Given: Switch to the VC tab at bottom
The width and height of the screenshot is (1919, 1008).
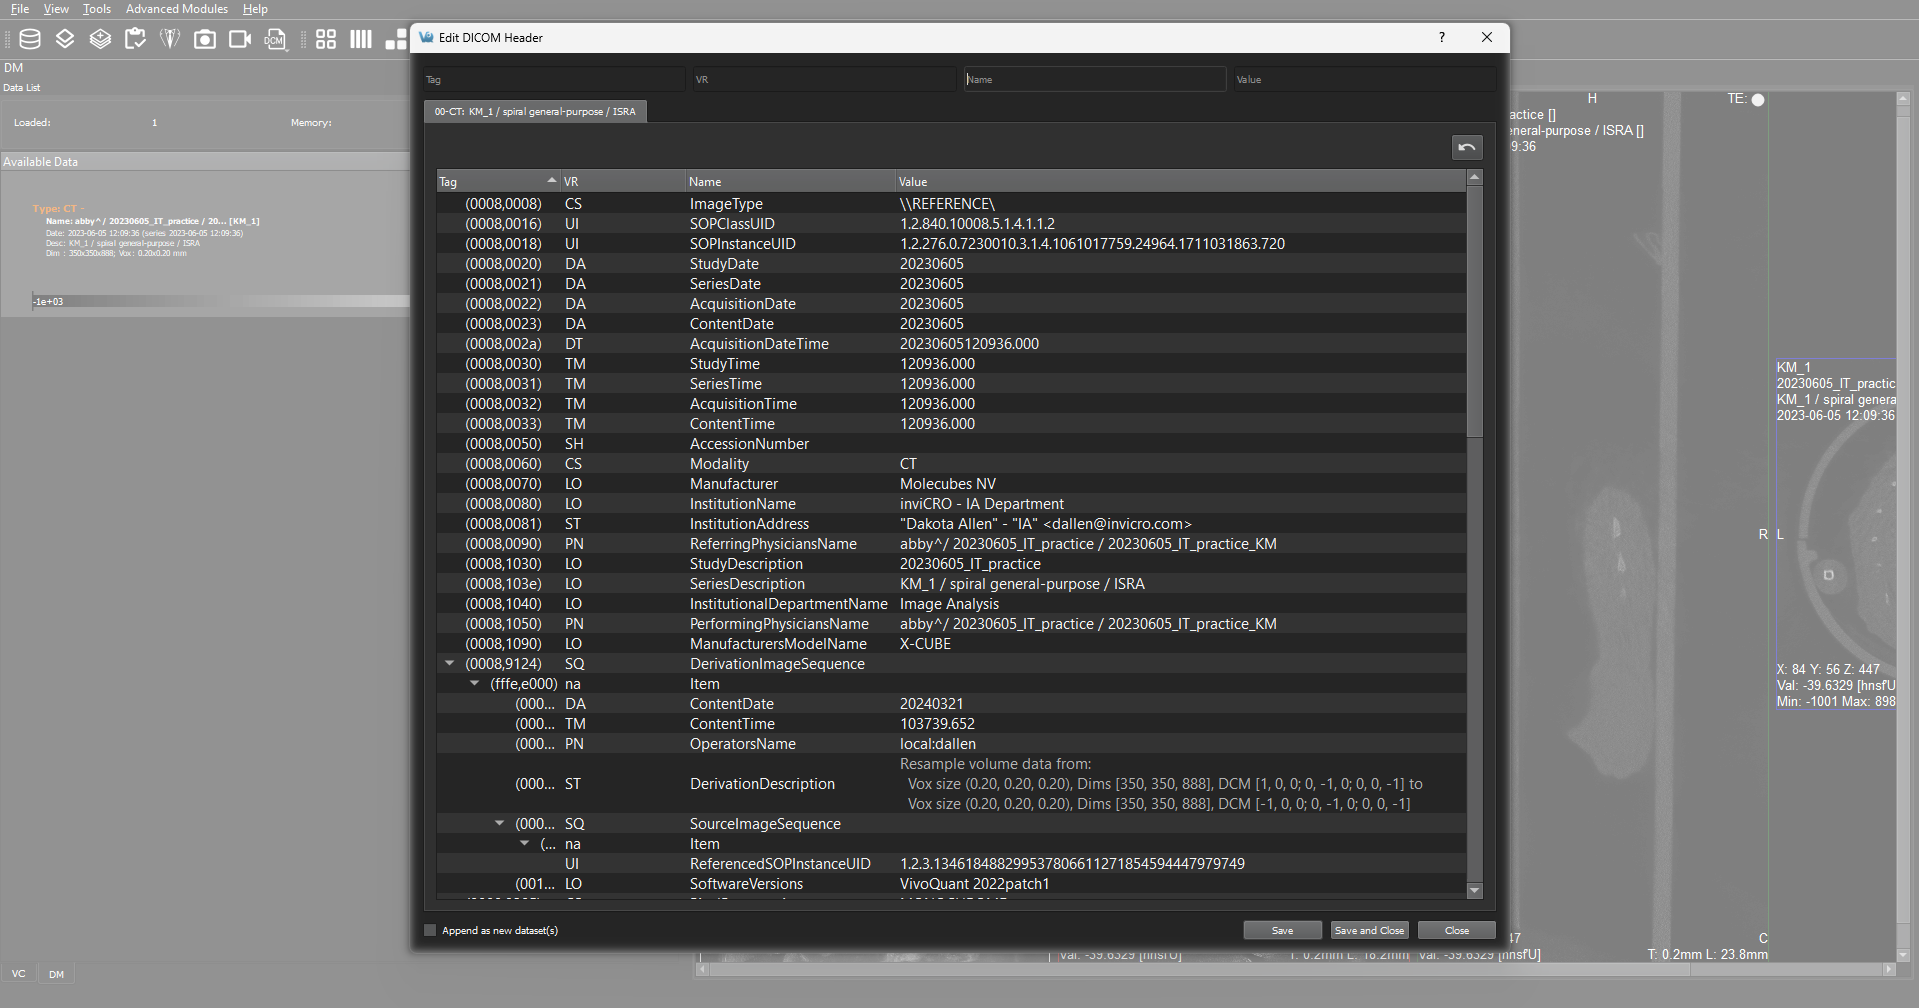Looking at the screenshot, I should click(19, 973).
